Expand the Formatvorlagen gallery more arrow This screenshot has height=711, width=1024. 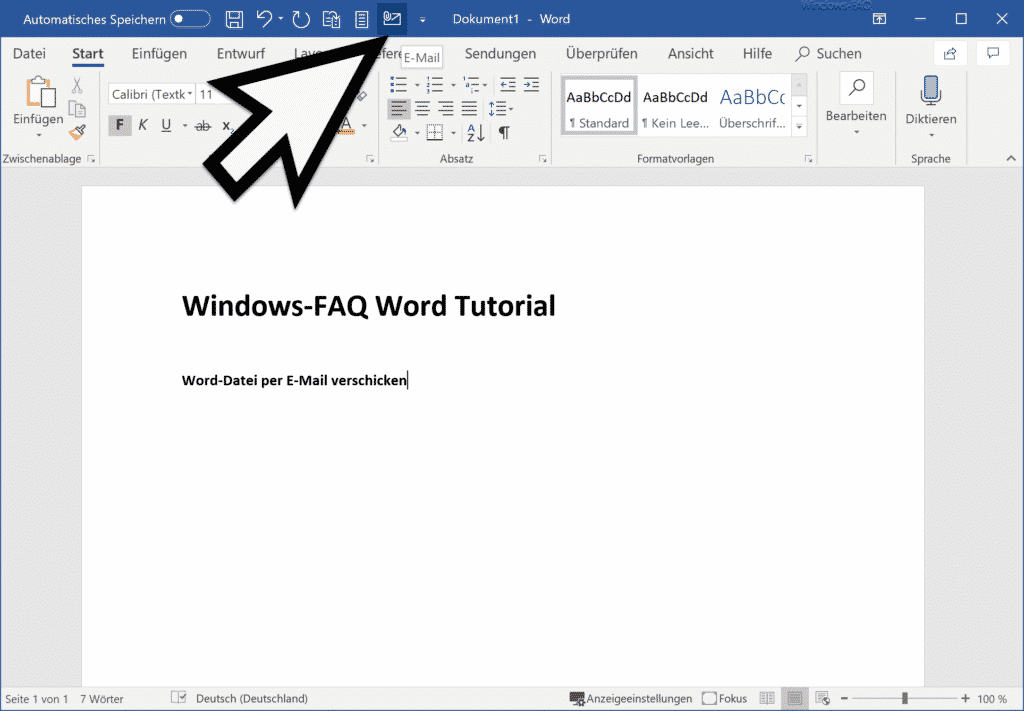[799, 127]
